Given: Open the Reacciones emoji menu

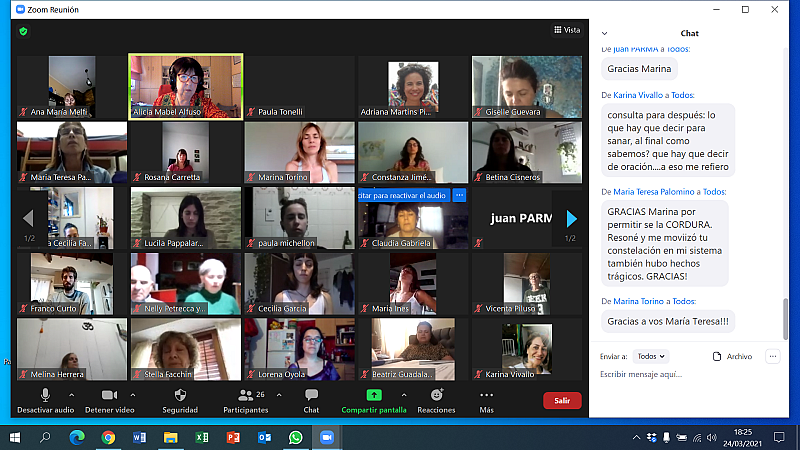Looking at the screenshot, I should point(436,400).
